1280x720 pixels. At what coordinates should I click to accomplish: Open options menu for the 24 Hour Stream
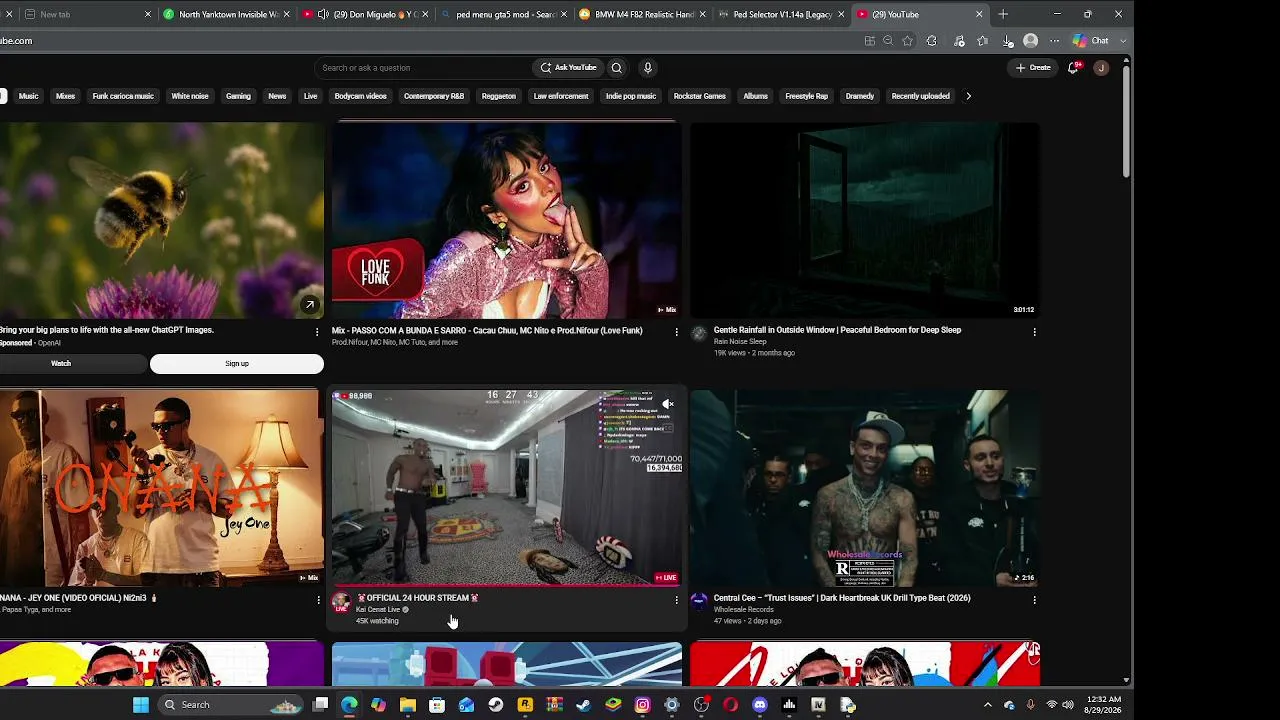click(676, 600)
